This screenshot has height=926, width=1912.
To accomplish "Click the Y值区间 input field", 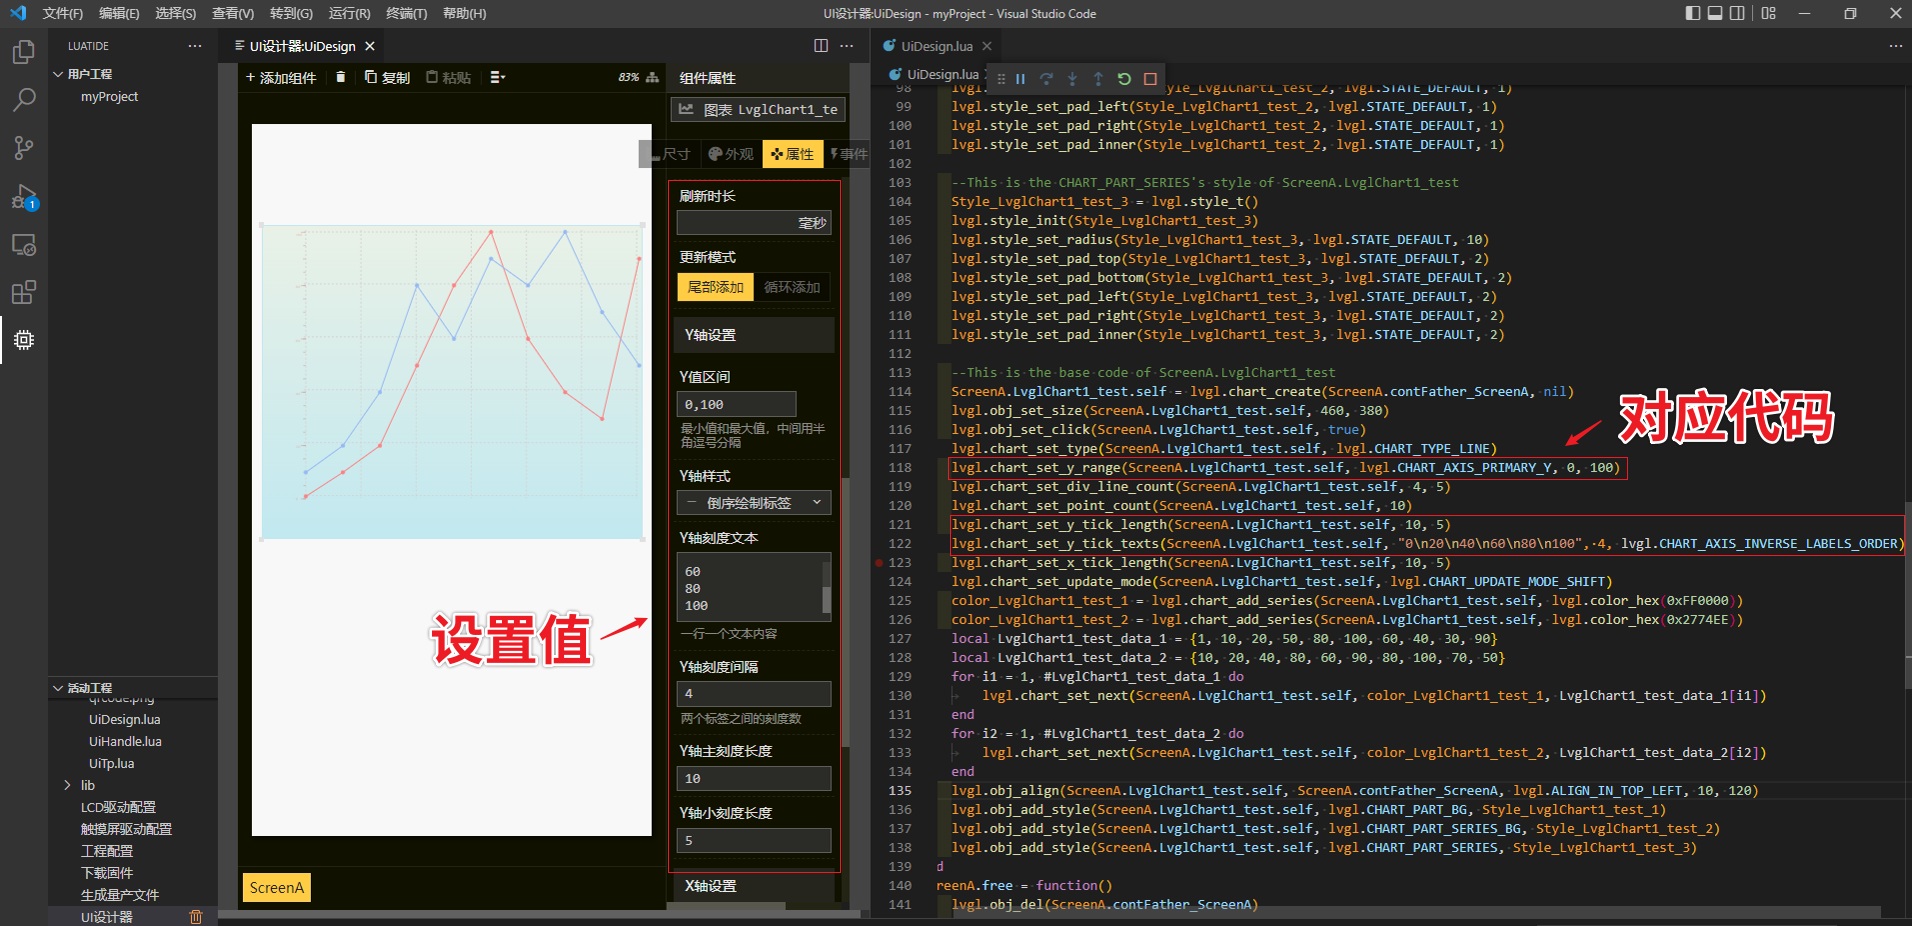I will click(737, 404).
